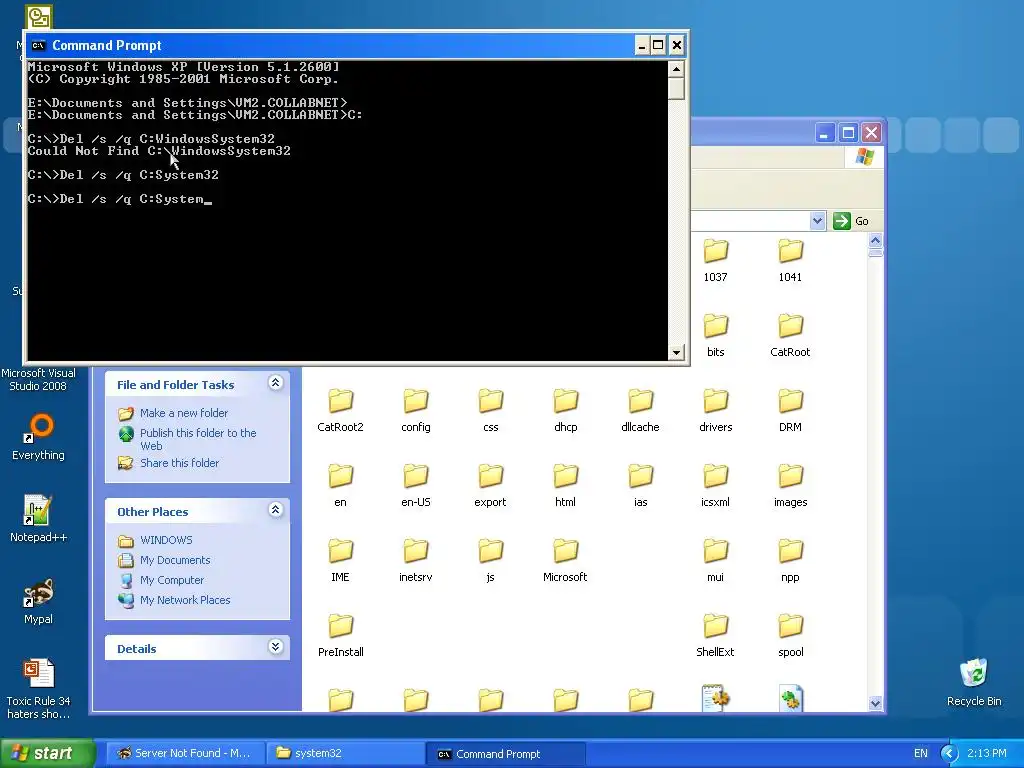Viewport: 1024px width, 768px height.
Task: Switch to system32 taskbar button
Action: [345, 754]
